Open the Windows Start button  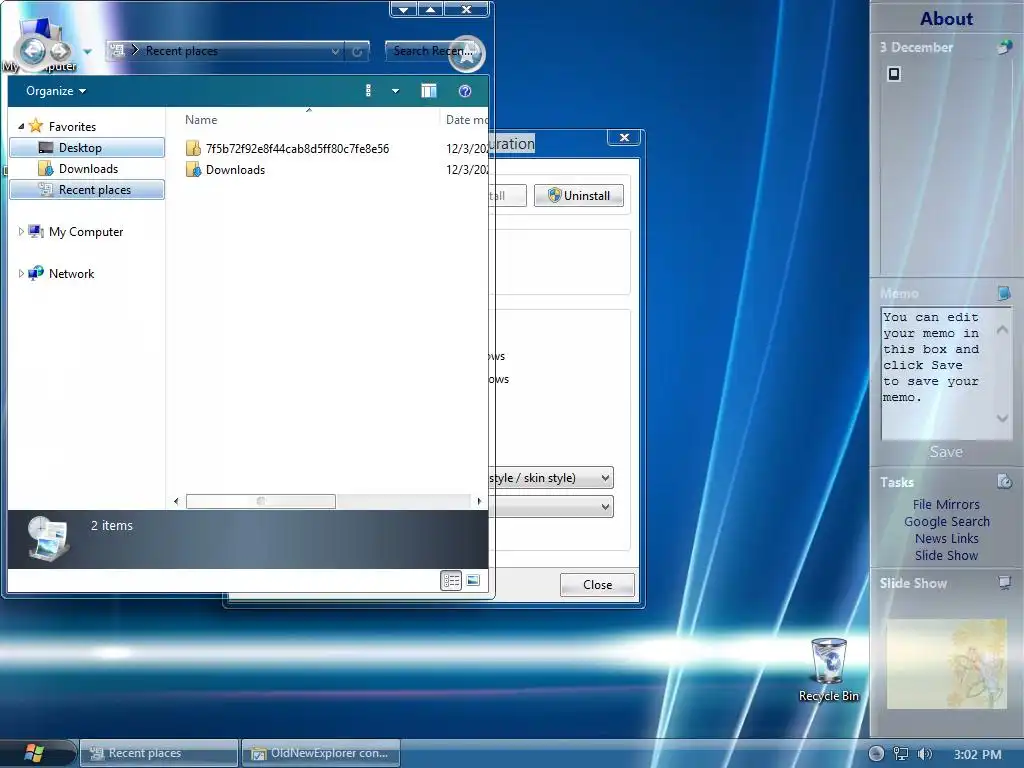tap(34, 753)
